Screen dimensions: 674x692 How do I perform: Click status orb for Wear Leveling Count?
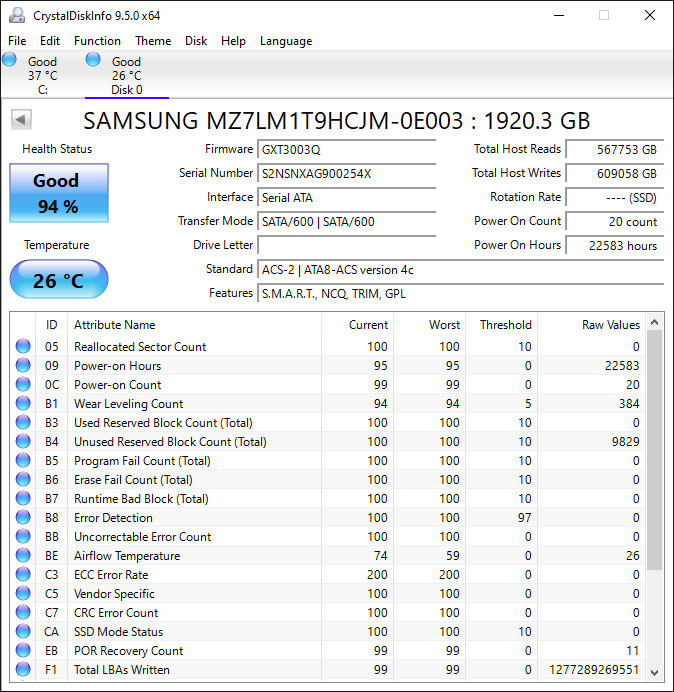[x=23, y=403]
